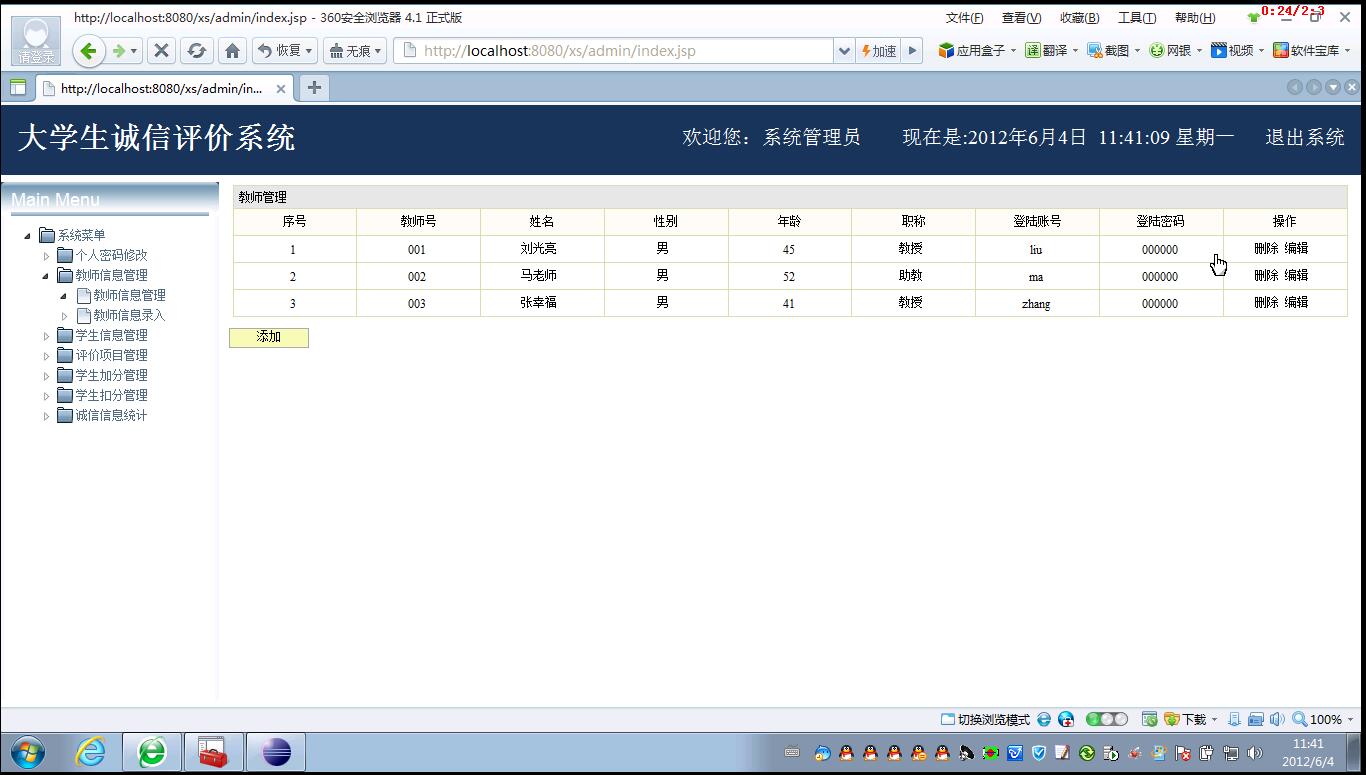Open the 收藏(B) menu

click(1079, 18)
